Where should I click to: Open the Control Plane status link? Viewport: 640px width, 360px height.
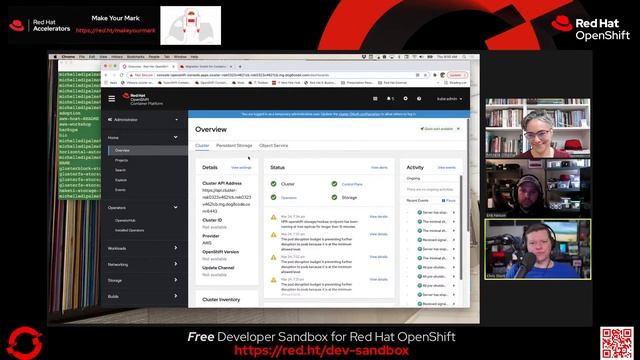click(x=352, y=184)
